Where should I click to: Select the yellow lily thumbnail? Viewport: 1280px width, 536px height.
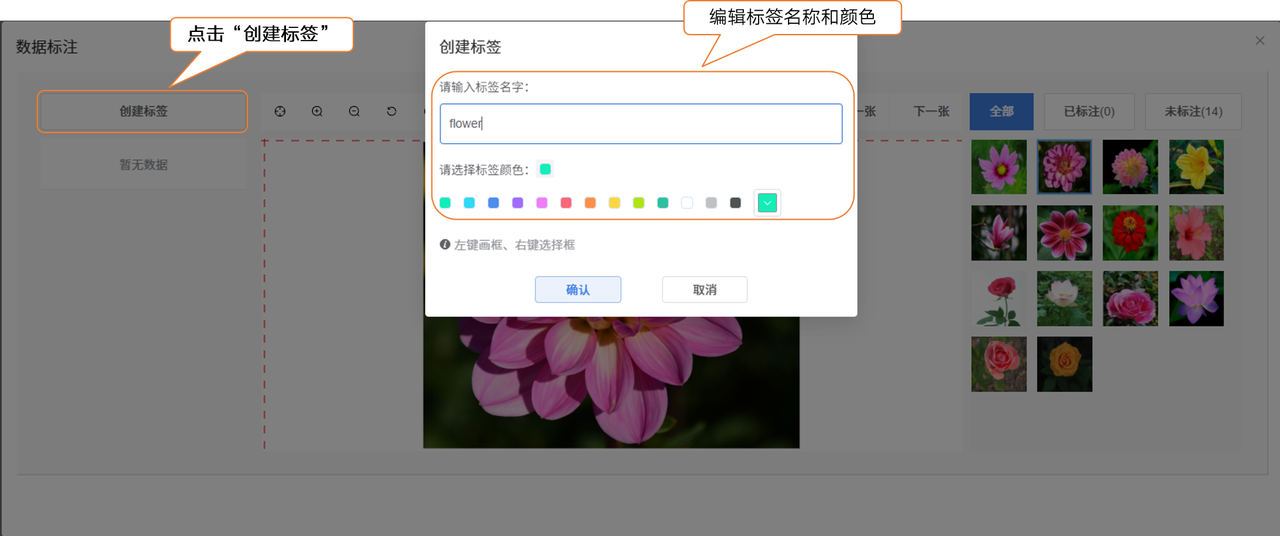pyautogui.click(x=1196, y=166)
